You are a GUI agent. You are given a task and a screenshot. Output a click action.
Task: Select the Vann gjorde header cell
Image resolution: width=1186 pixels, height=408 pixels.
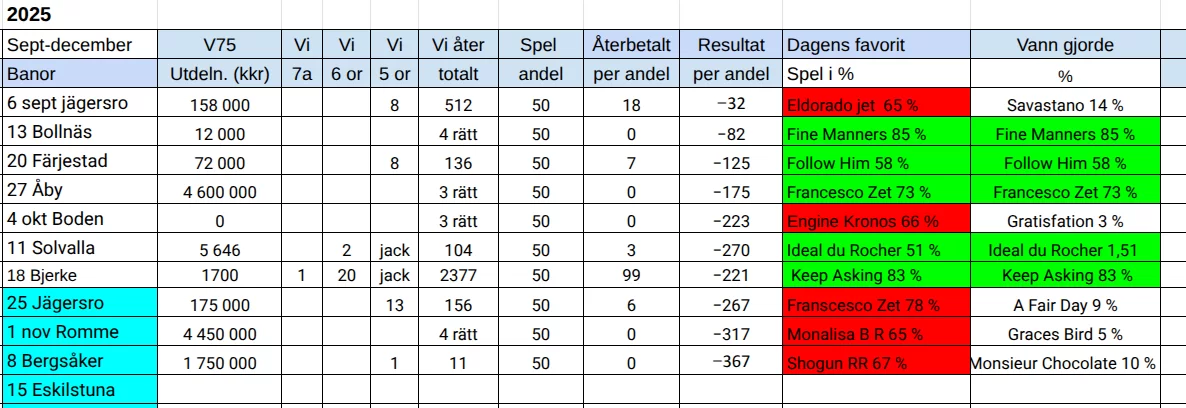[1064, 45]
